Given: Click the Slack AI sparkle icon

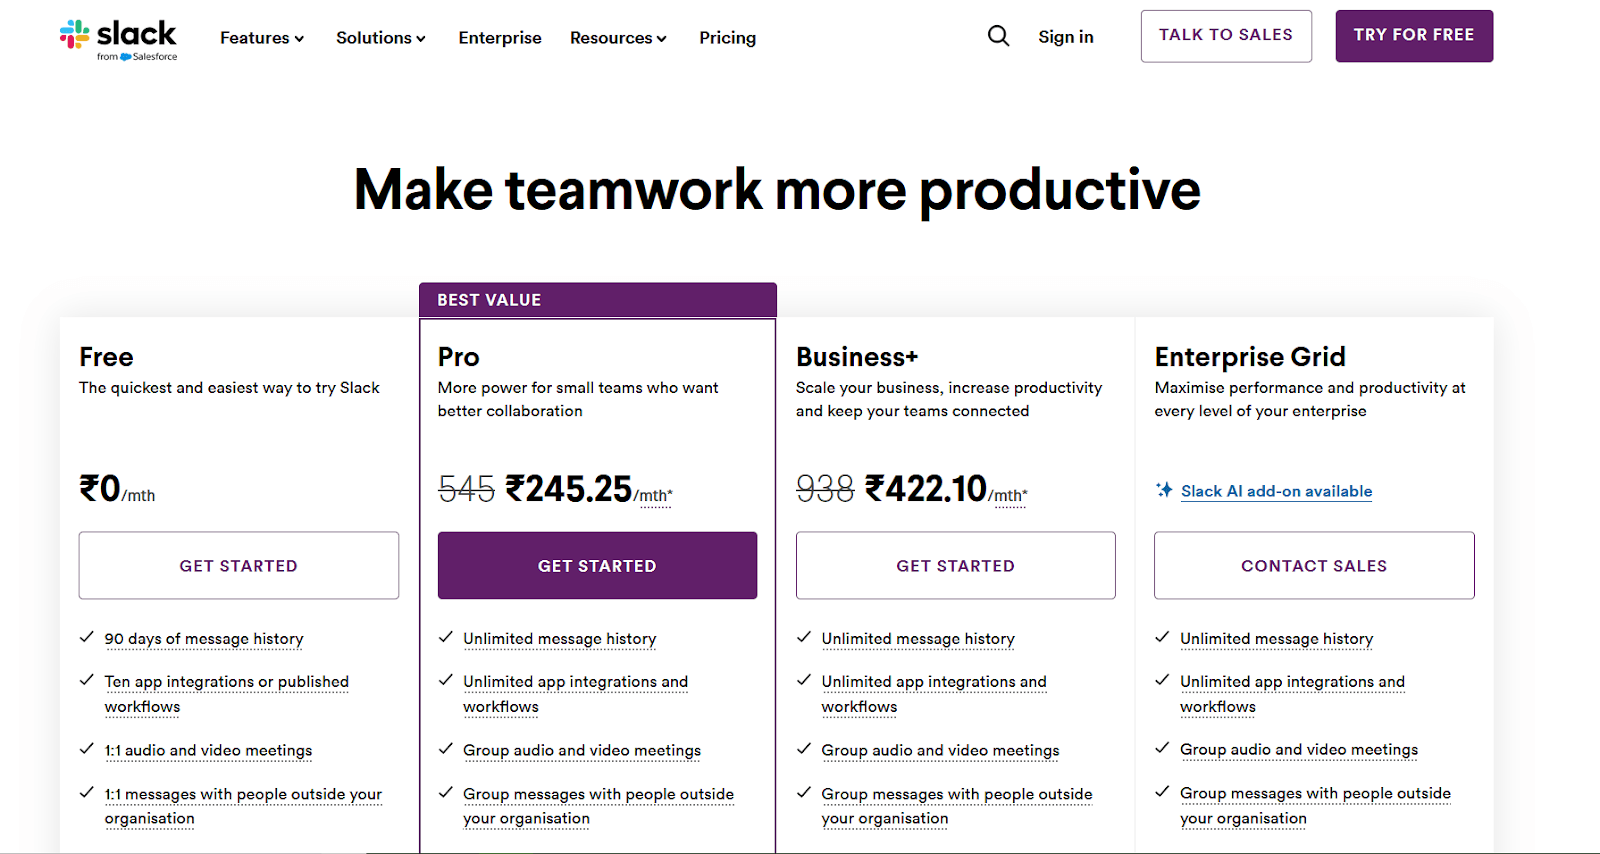Looking at the screenshot, I should click(1164, 490).
